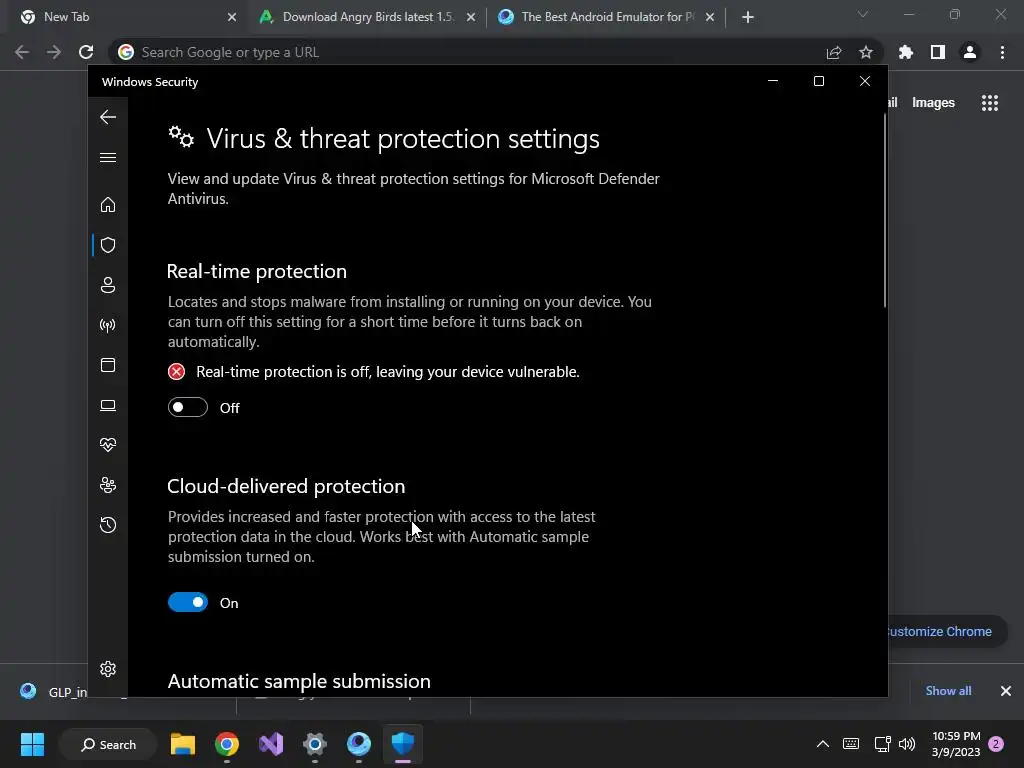Open GLP_in downloaded file item
This screenshot has width=1024, height=768.
point(55,692)
